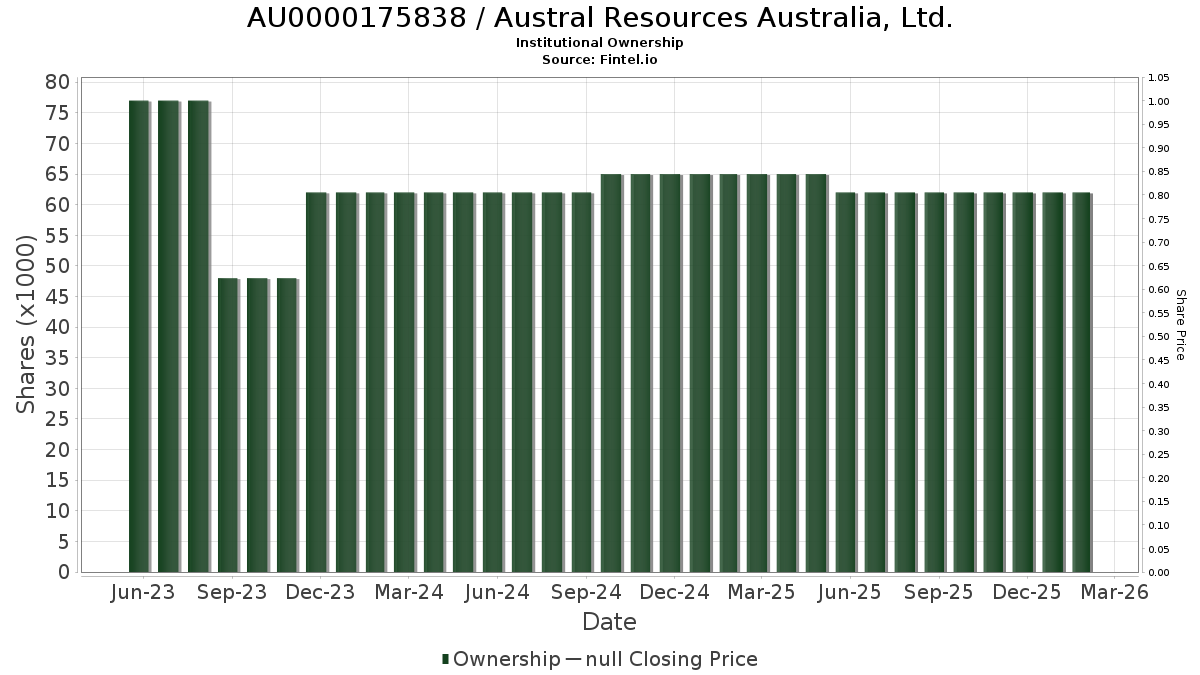Click the Jun-24 date axis label
1200x675 pixels.
pyautogui.click(x=497, y=592)
